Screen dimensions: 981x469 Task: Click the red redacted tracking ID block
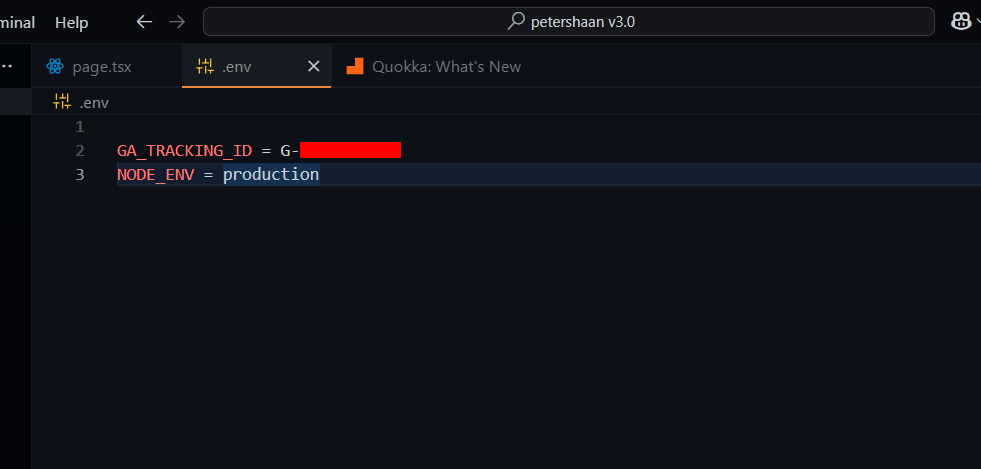click(350, 150)
